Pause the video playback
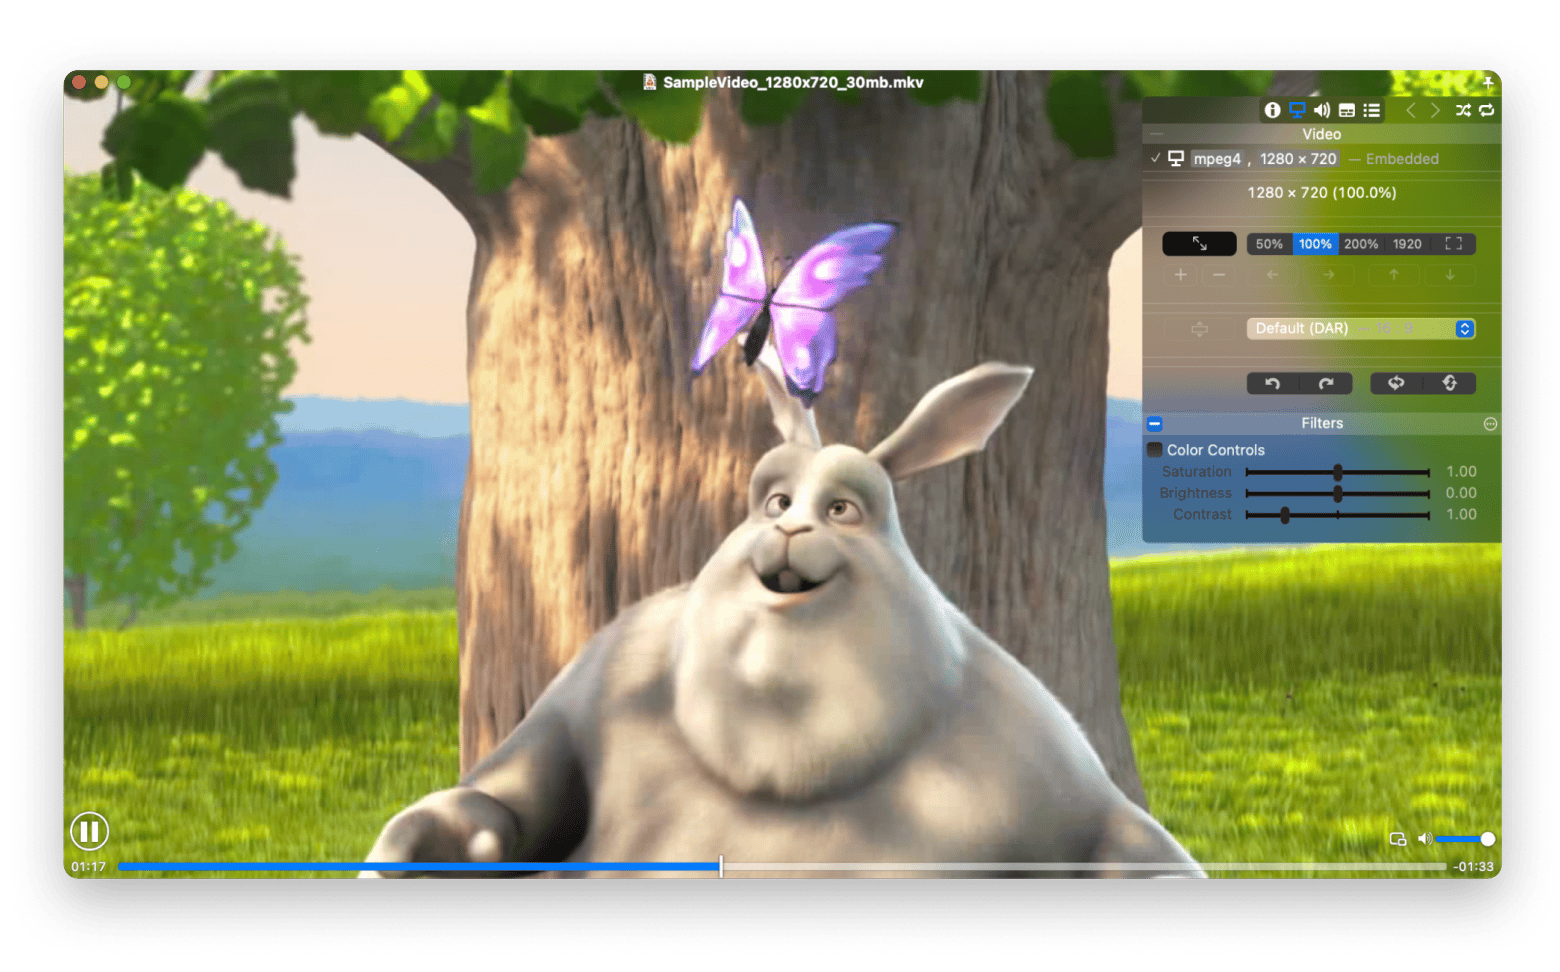The image size is (1560, 972). click(x=89, y=831)
